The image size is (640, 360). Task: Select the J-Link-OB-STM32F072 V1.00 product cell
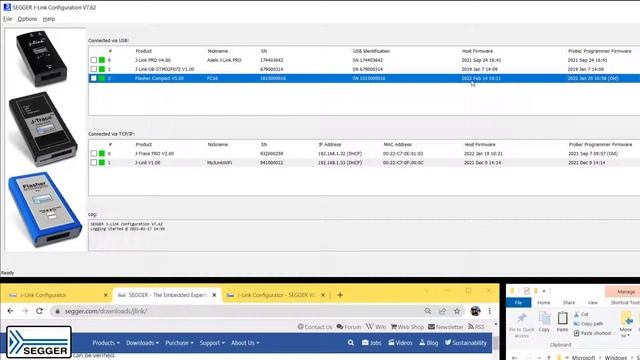164,69
